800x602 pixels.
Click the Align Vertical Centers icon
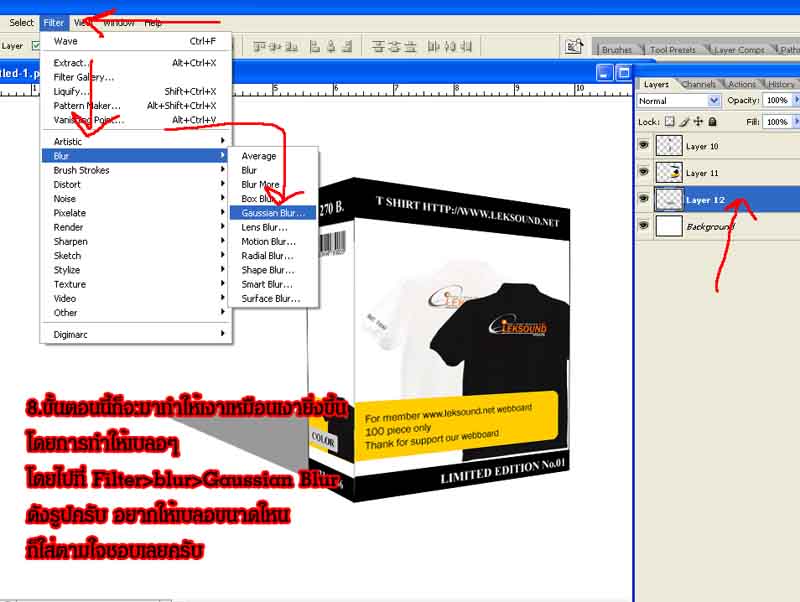(x=276, y=47)
